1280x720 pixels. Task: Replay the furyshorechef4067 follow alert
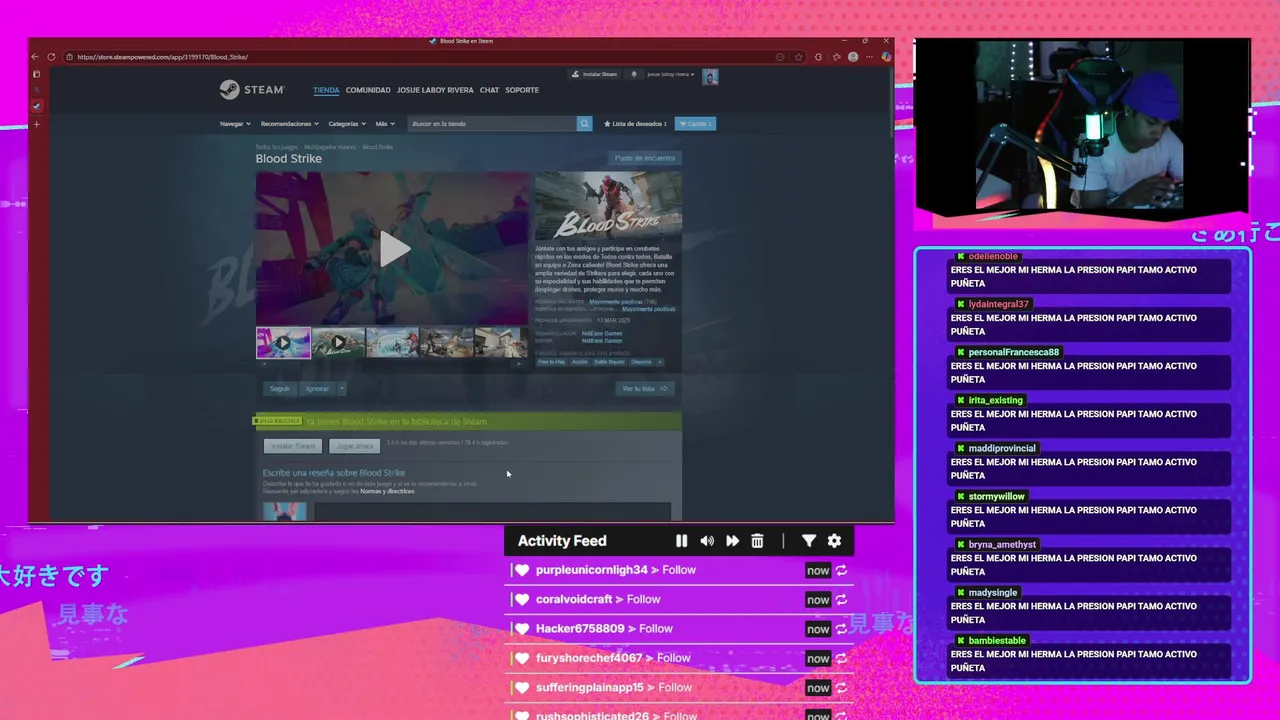pos(841,658)
